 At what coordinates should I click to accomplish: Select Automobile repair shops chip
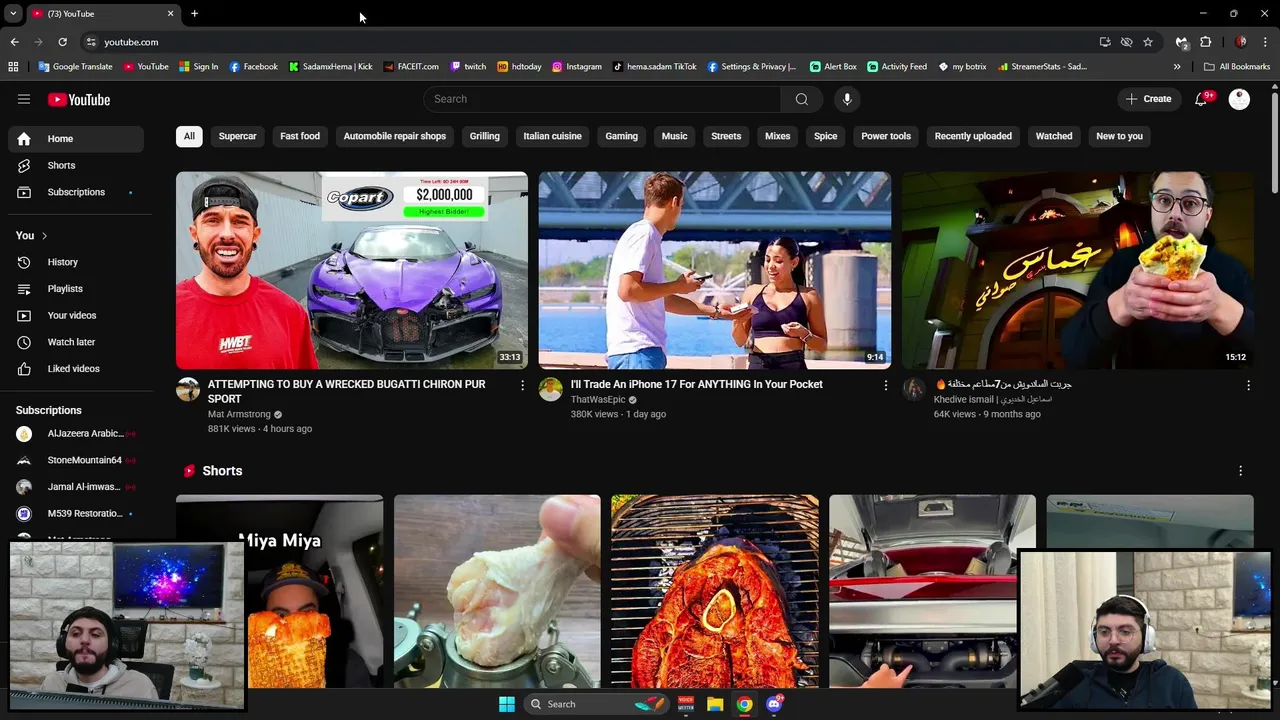point(395,136)
